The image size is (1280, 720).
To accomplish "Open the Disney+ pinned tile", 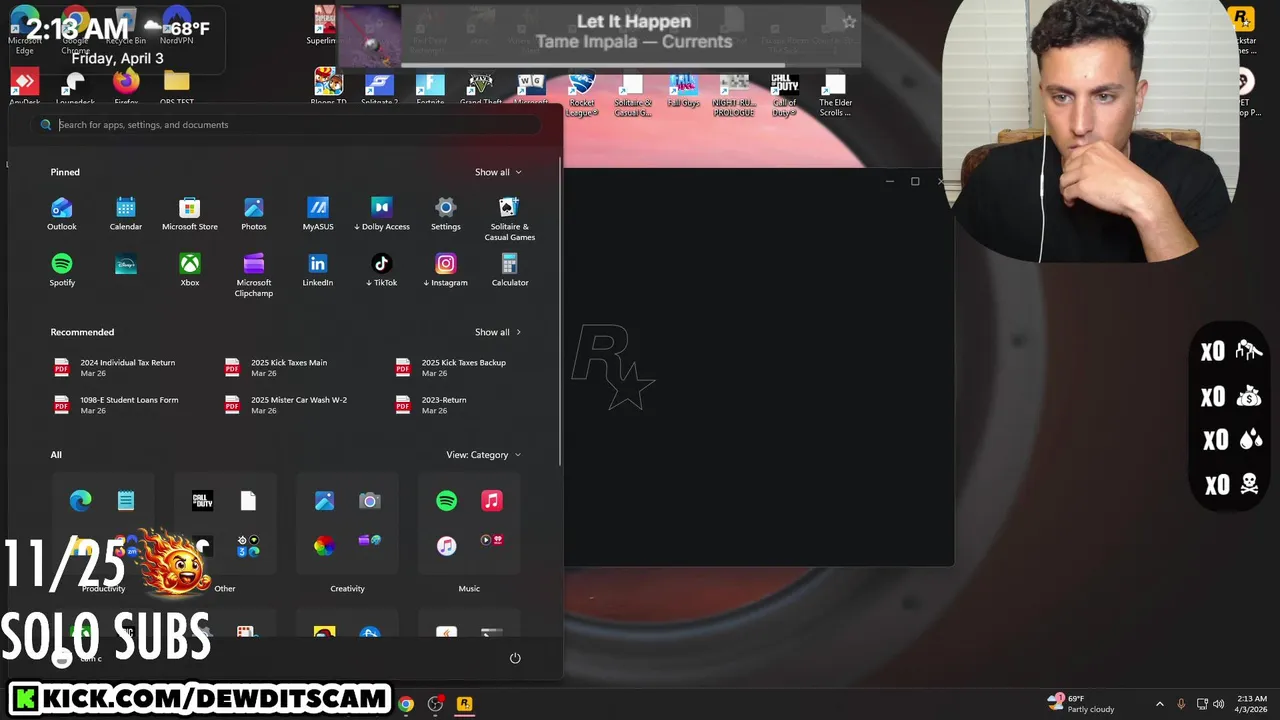I will [125, 266].
